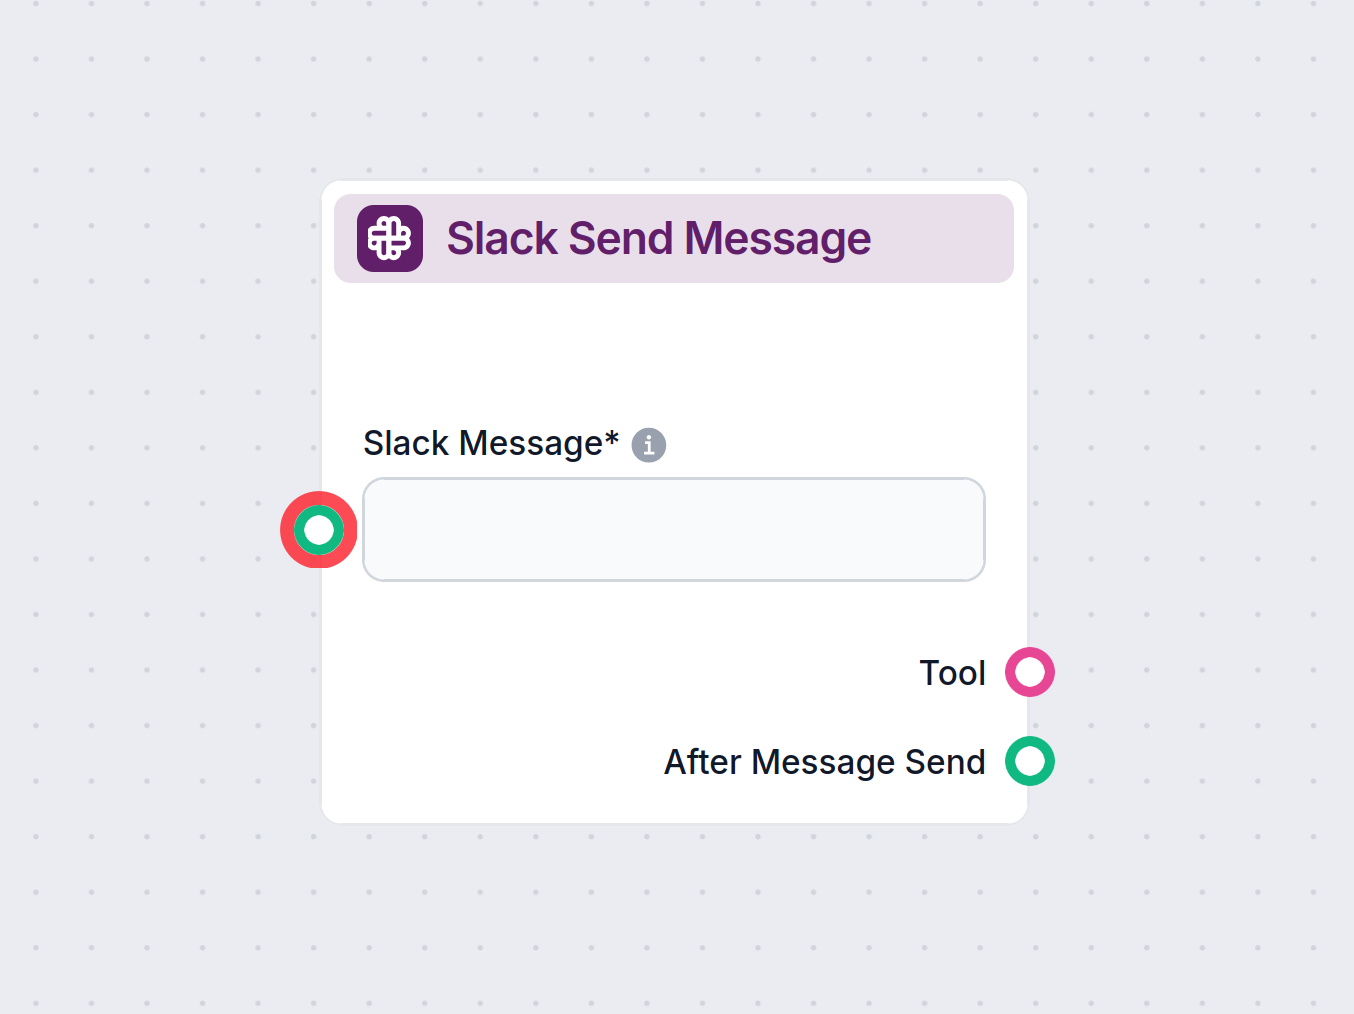Viewport: 1354px width, 1014px height.
Task: Click the Tool label text
Action: tap(952, 672)
